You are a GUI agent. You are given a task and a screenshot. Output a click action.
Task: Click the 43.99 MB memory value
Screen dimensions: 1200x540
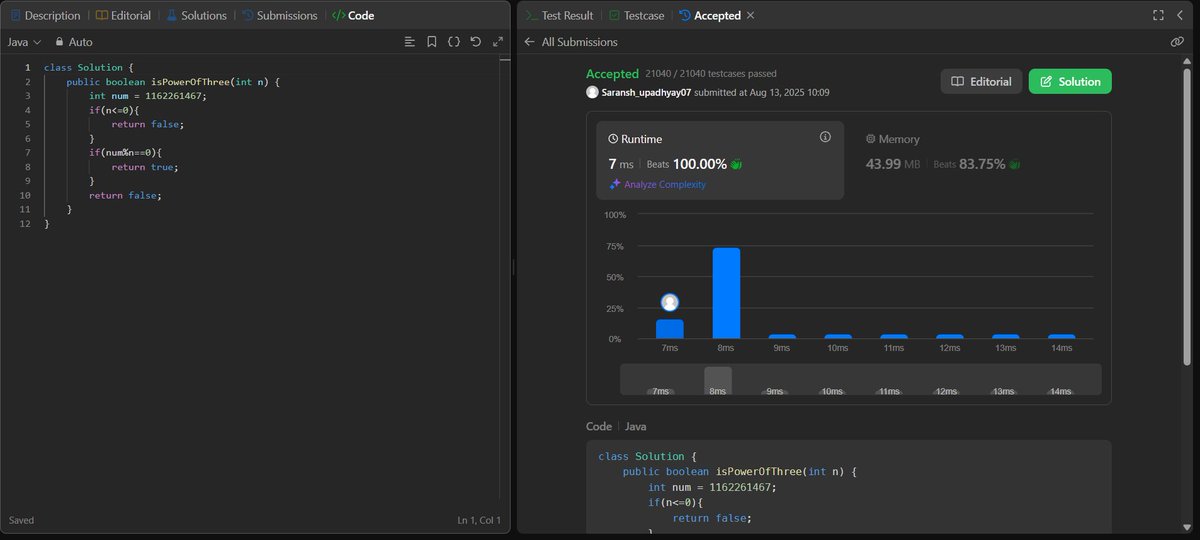point(892,163)
